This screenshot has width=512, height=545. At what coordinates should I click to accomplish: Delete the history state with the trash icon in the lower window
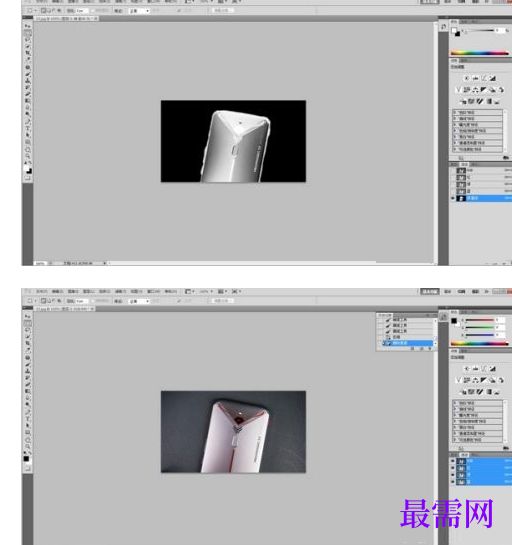(430, 349)
